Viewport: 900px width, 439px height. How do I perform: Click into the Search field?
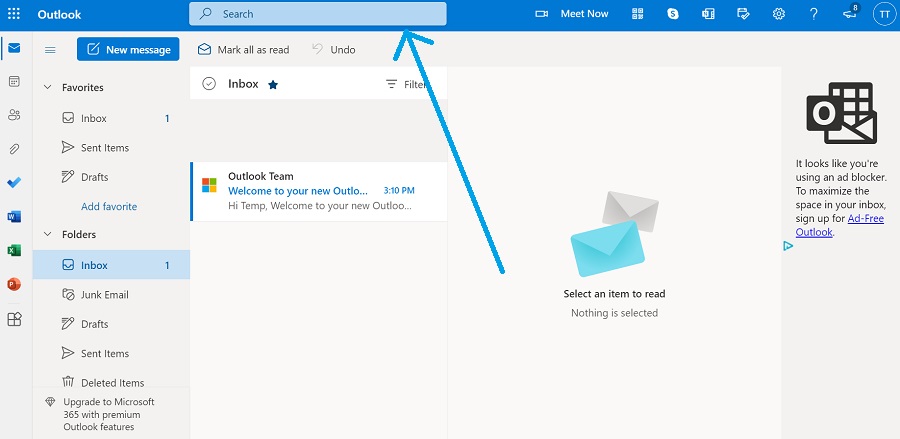(317, 14)
